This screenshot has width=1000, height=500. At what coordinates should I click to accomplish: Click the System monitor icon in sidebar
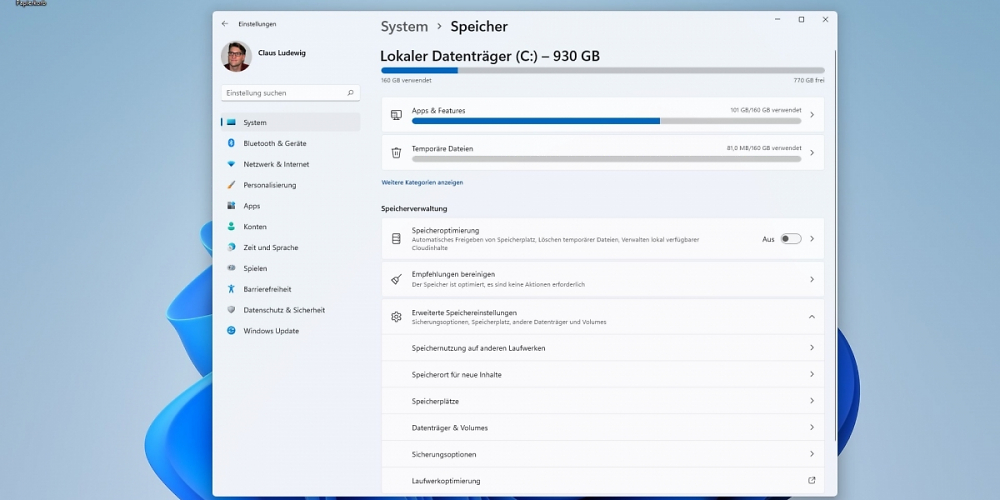[231, 122]
